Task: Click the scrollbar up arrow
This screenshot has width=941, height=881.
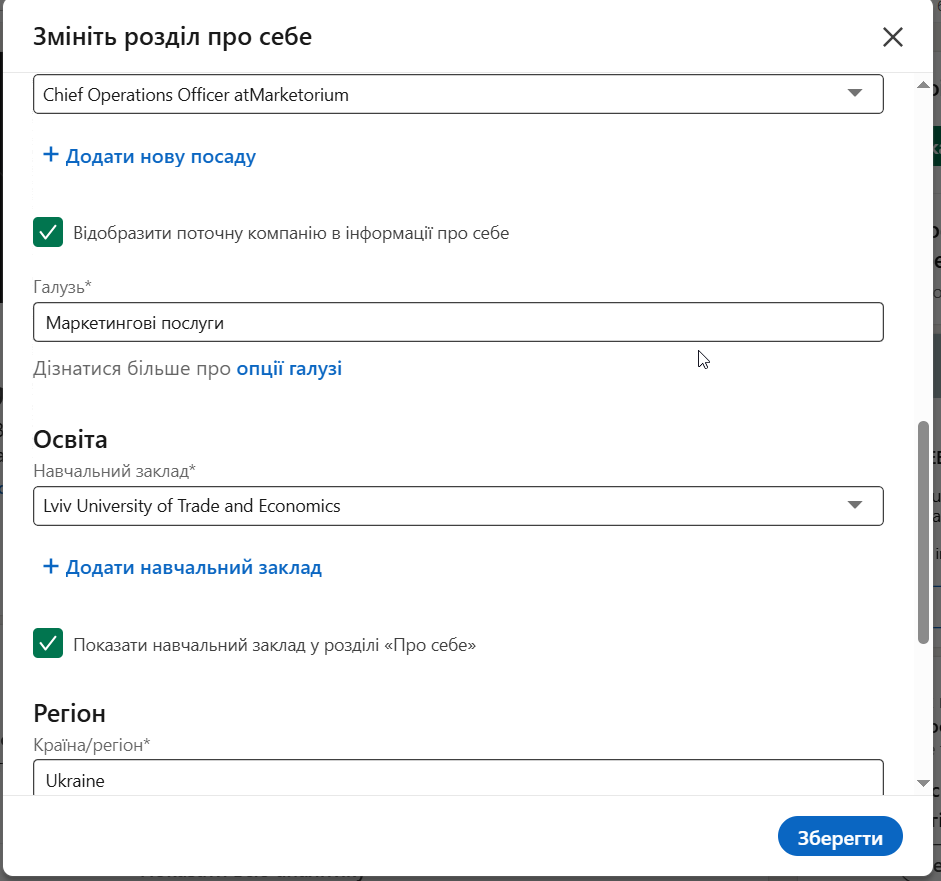Action: point(924,87)
